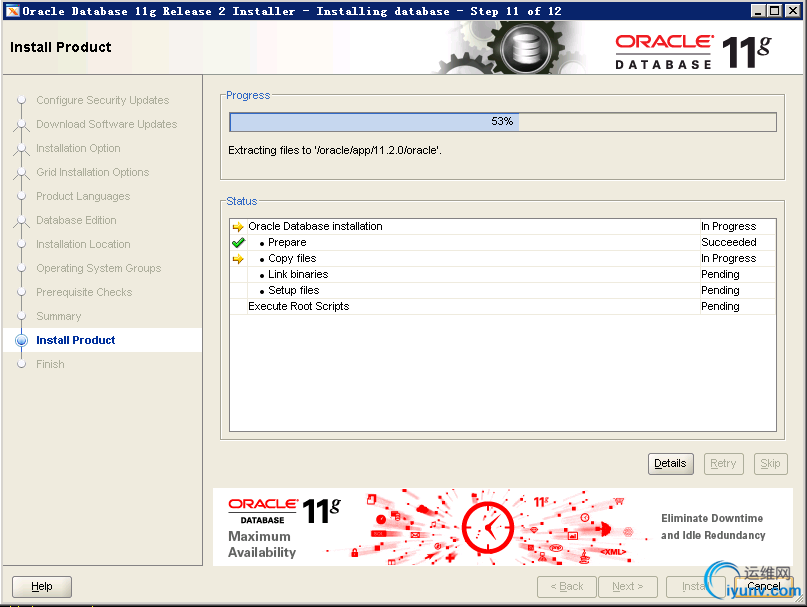Viewport: 807px width, 607px height.
Task: Click the 53% progress bar
Action: click(x=502, y=122)
